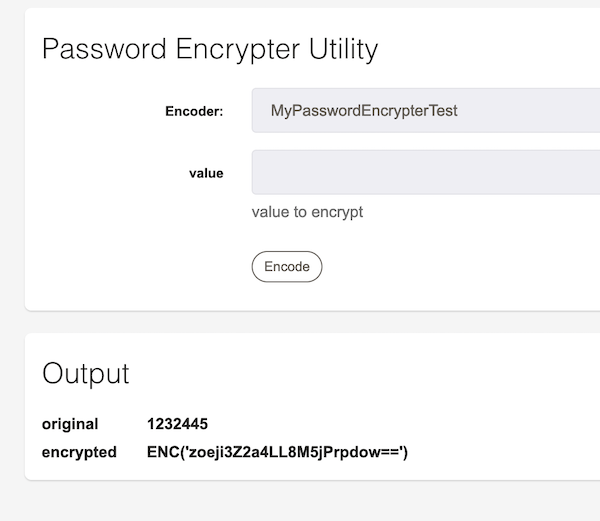Screen dimensions: 600x521
Task: Click the MyPasswordEncrypterTest text in Encoder field
Action: (x=364, y=111)
